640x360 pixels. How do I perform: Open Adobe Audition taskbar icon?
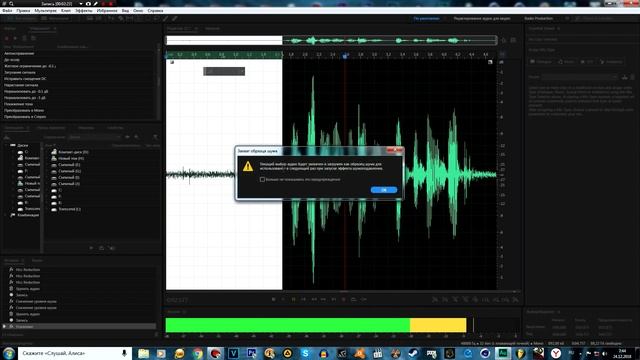pos(503,353)
